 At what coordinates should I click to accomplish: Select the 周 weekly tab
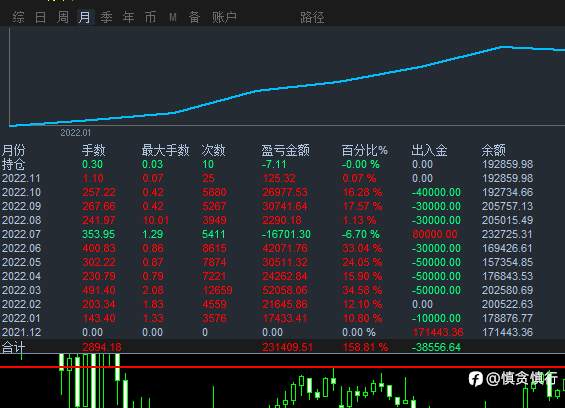coord(63,17)
